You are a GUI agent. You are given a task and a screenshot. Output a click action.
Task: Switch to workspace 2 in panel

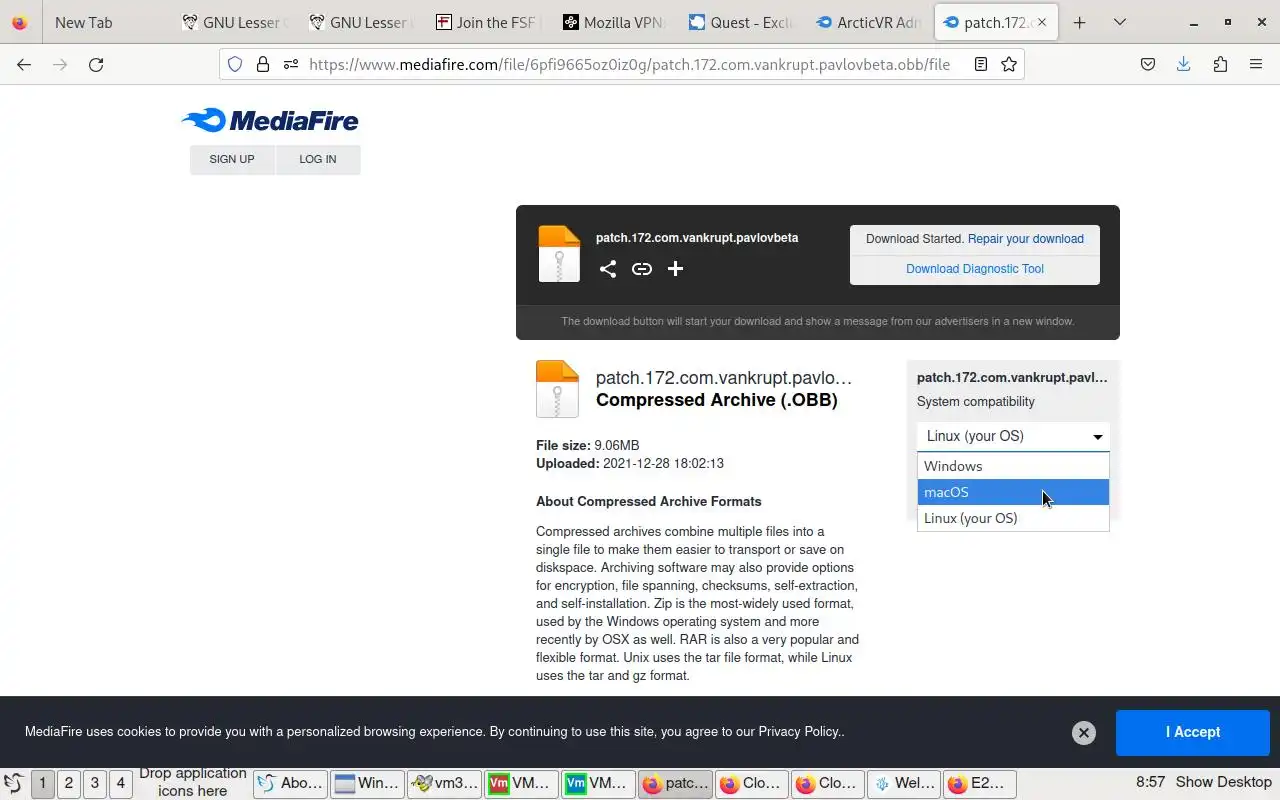click(69, 783)
